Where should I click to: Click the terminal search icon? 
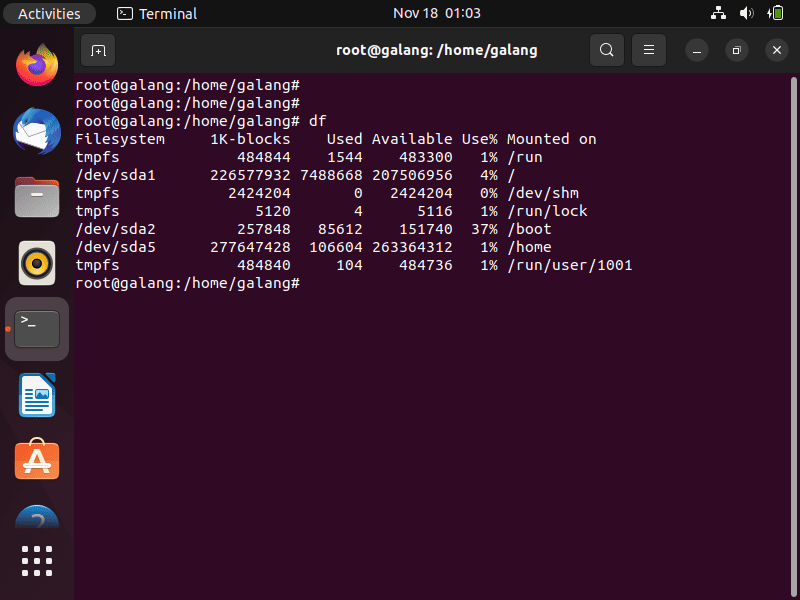pyautogui.click(x=607, y=50)
